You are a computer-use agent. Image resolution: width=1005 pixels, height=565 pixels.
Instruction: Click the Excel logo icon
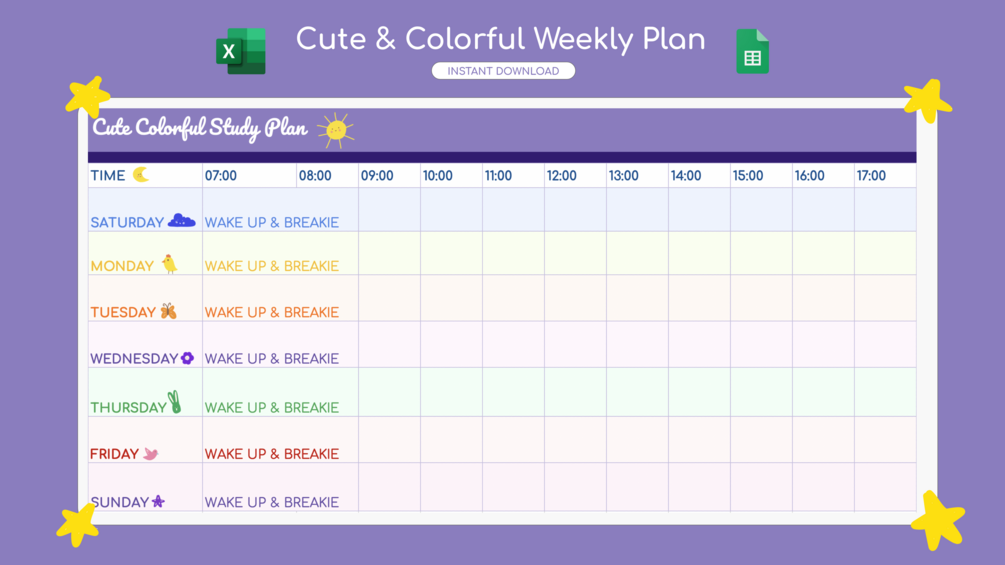coord(241,51)
